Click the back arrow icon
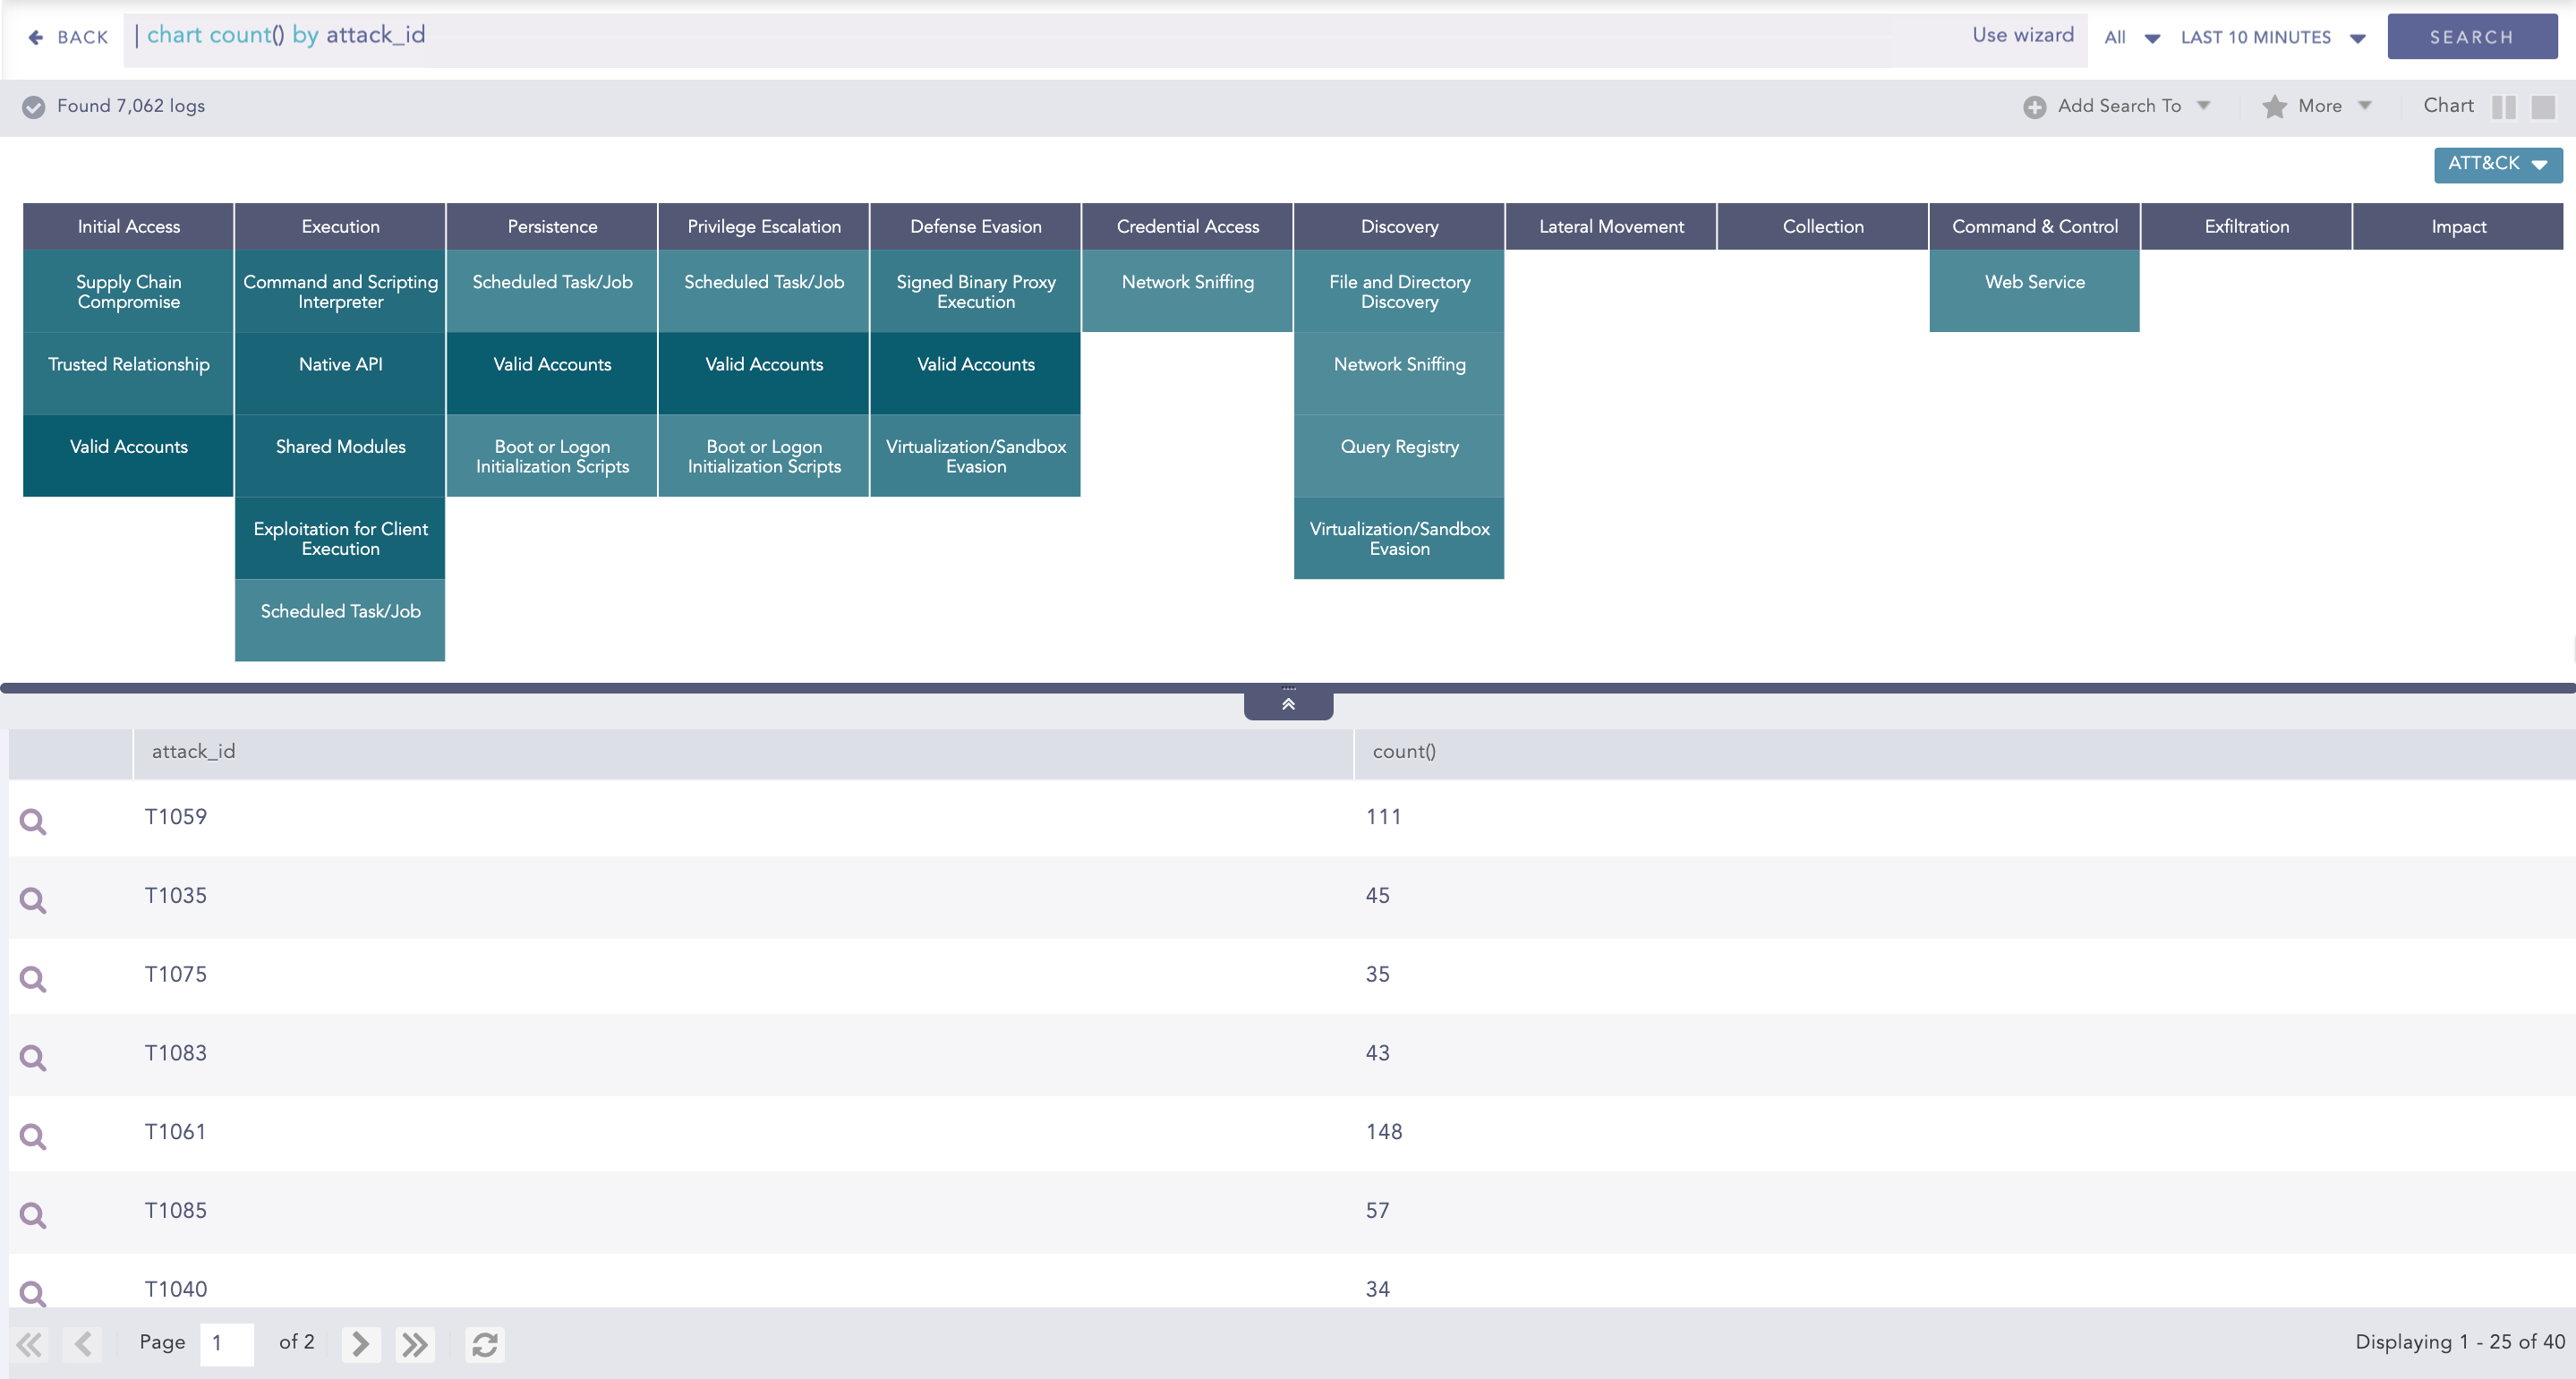 [x=36, y=37]
